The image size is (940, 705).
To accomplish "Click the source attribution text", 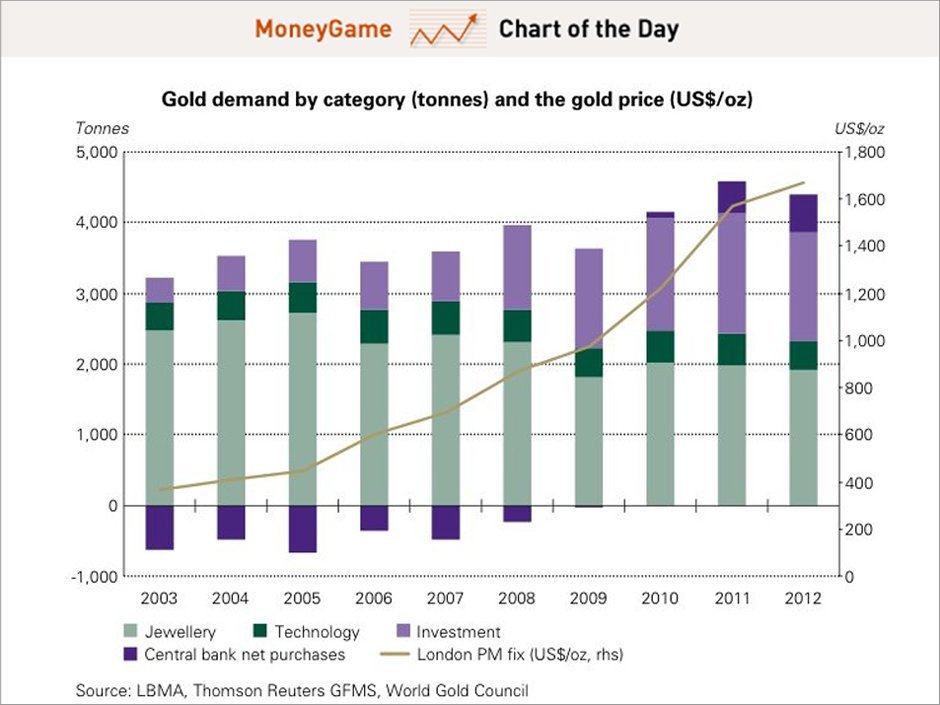I will click(302, 690).
